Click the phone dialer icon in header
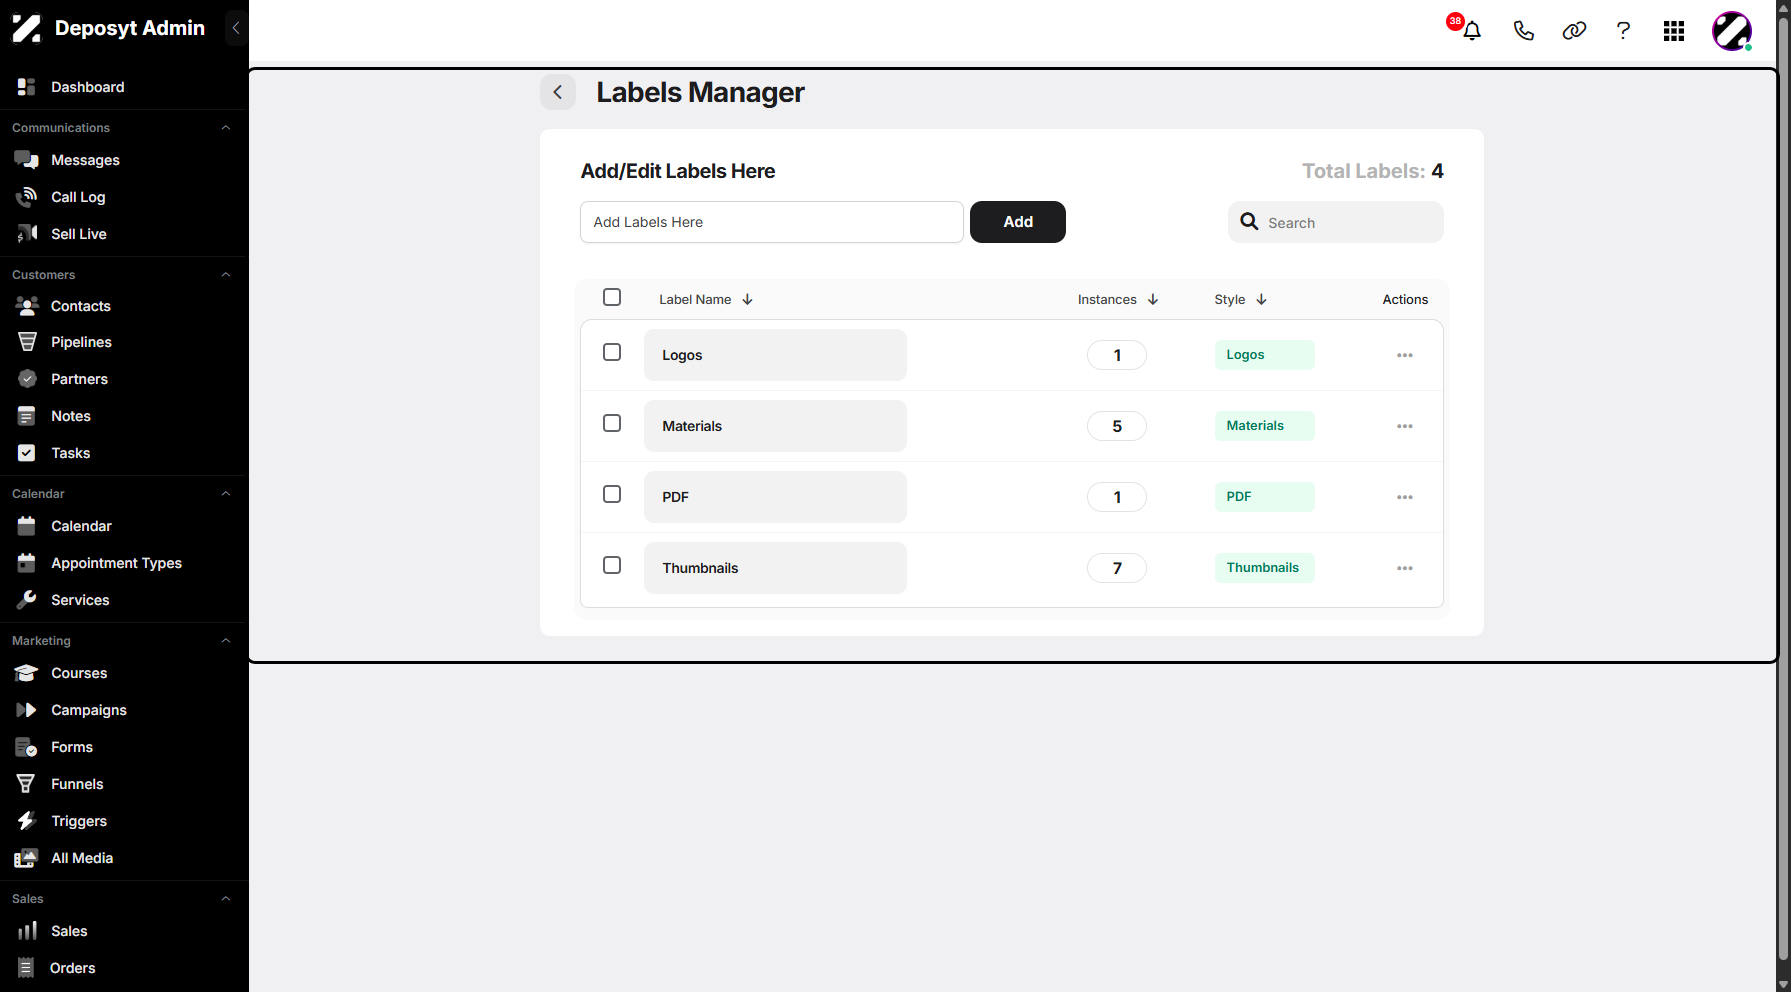The height and width of the screenshot is (992, 1791). point(1523,31)
